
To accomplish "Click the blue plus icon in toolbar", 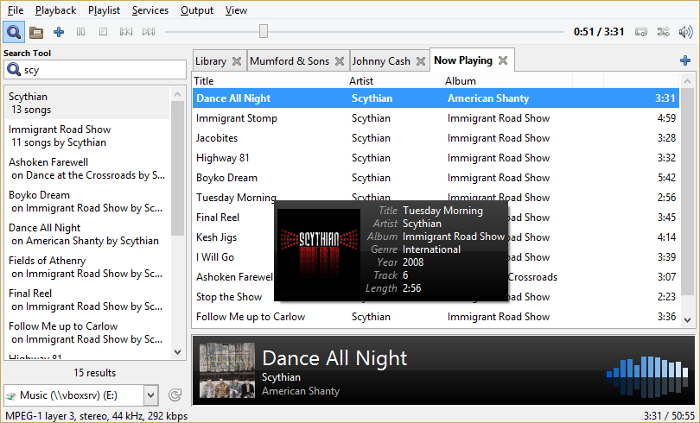I will pyautogui.click(x=59, y=32).
